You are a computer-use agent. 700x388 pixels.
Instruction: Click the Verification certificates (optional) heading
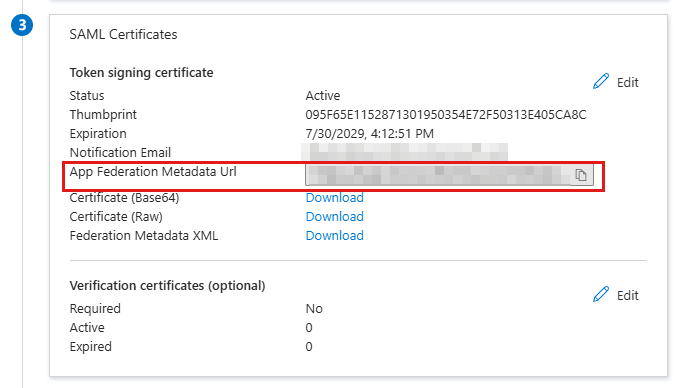pos(167,286)
